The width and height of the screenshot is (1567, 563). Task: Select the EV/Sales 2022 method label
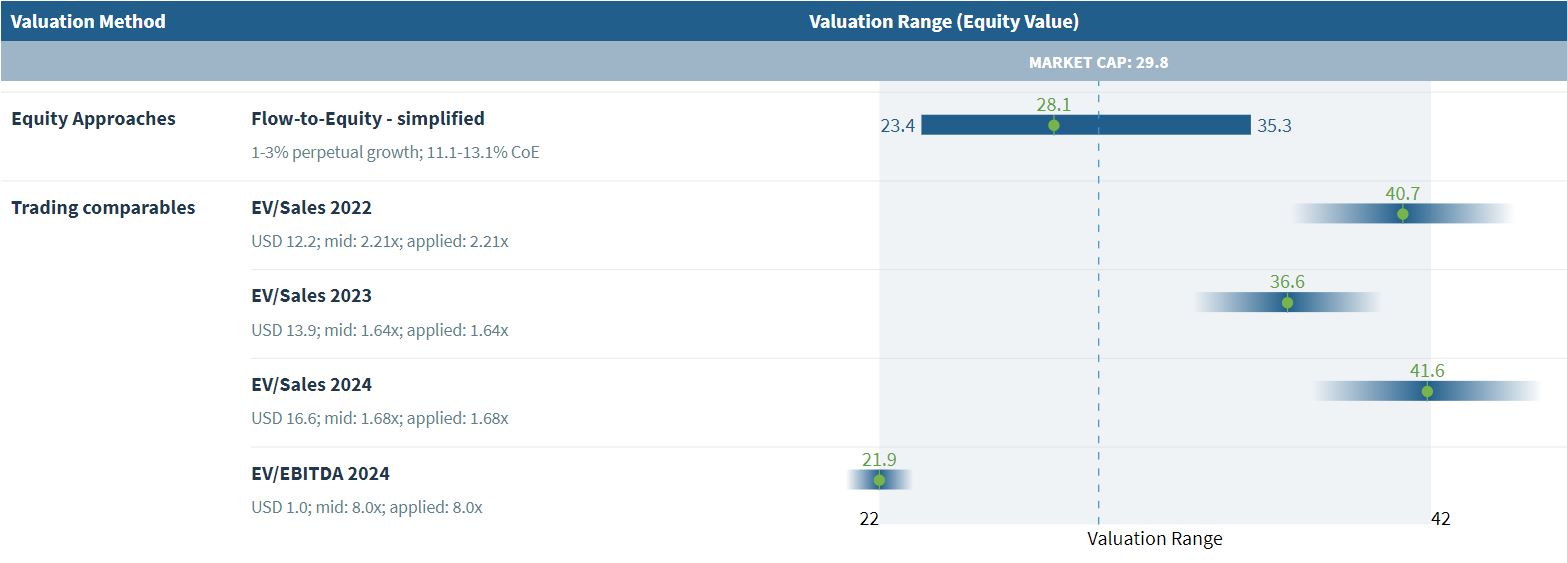click(311, 208)
